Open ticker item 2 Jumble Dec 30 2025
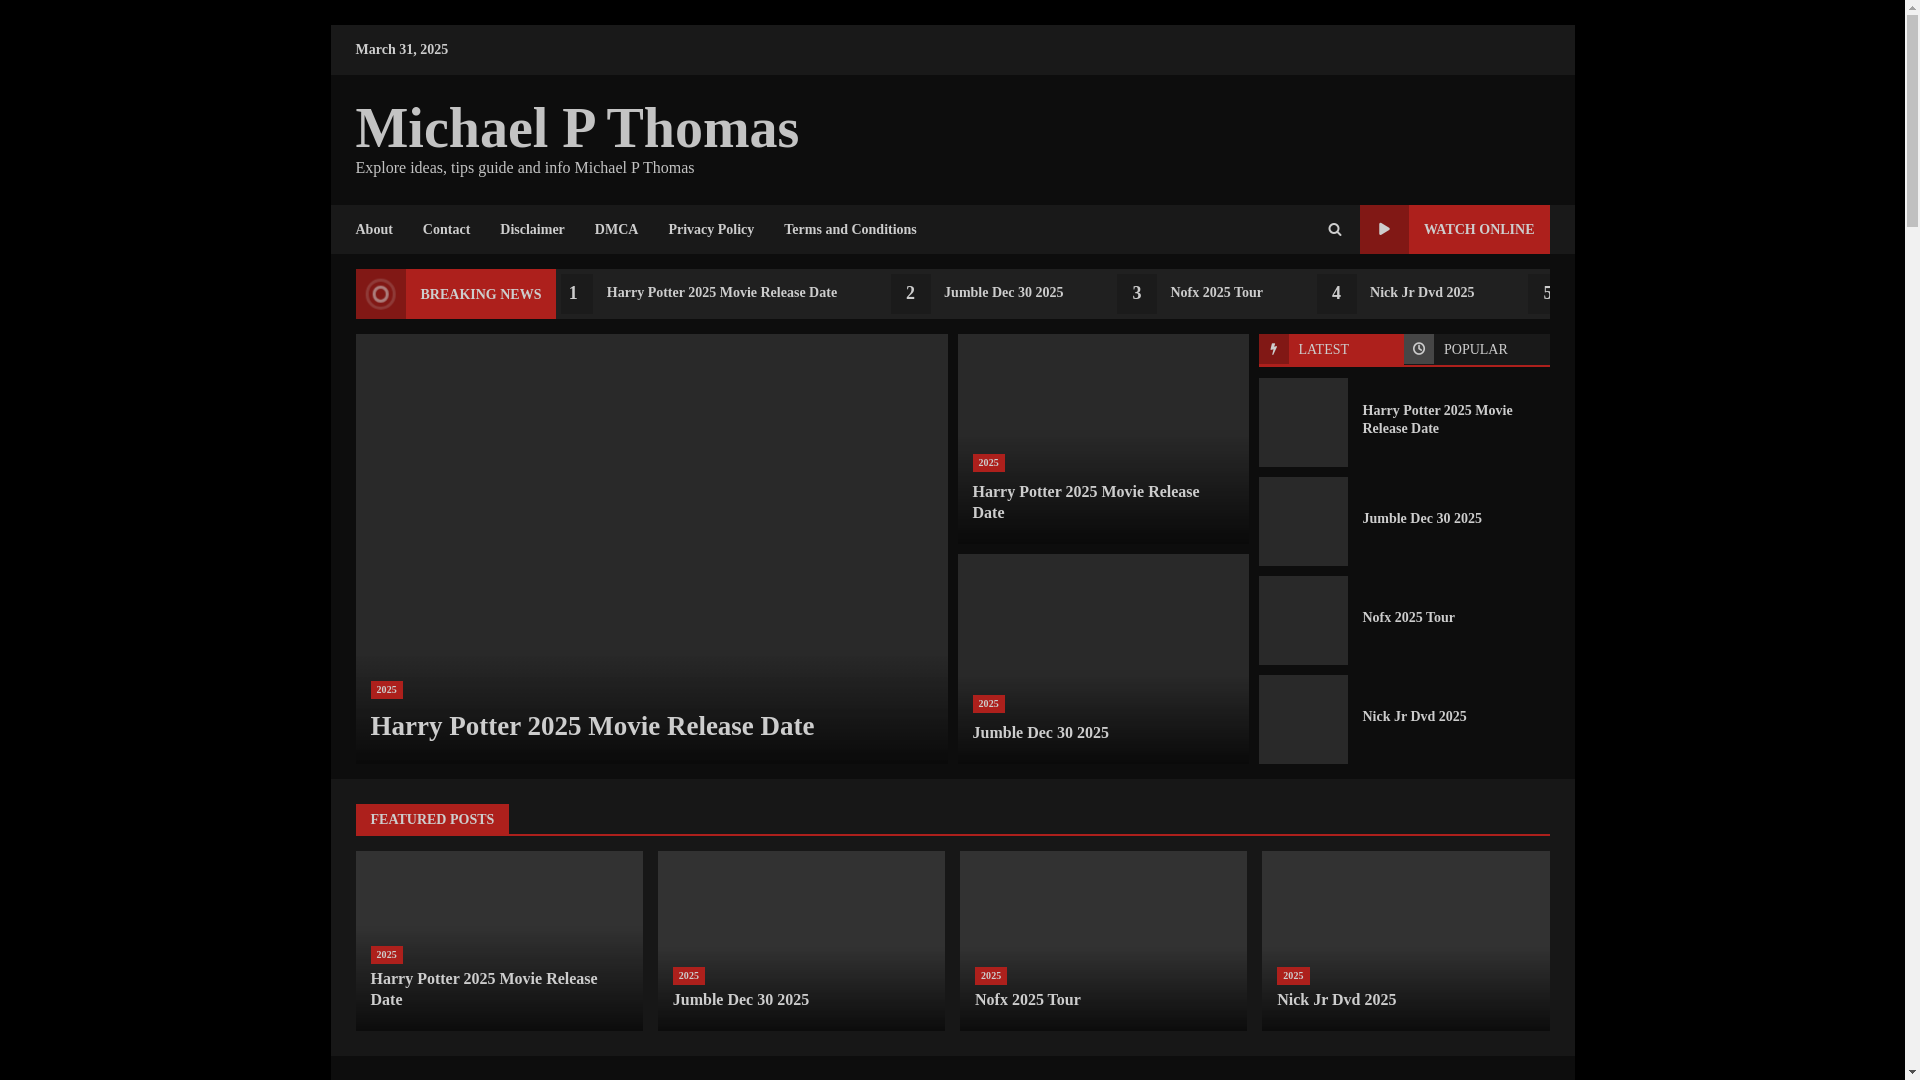The width and height of the screenshot is (1920, 1080). tap(1003, 293)
